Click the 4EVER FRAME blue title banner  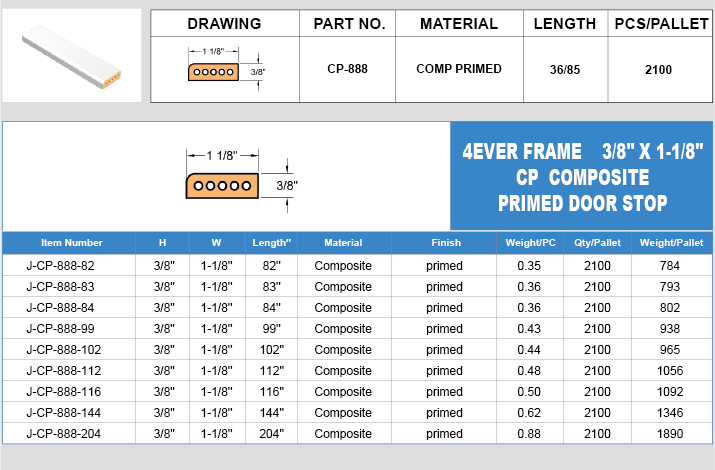click(582, 176)
